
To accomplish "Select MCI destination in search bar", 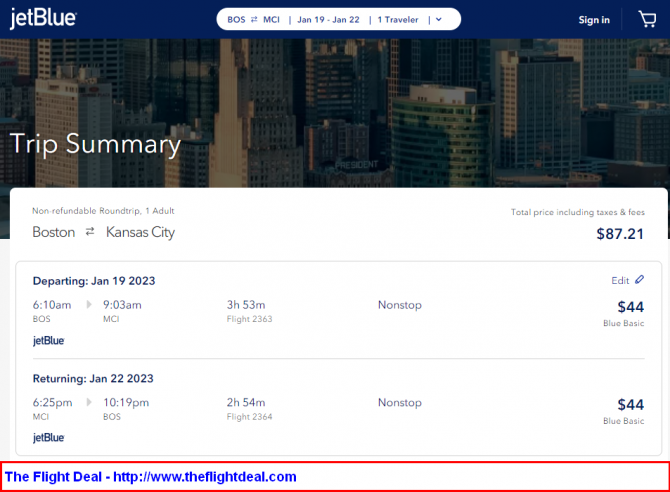I will [x=271, y=20].
